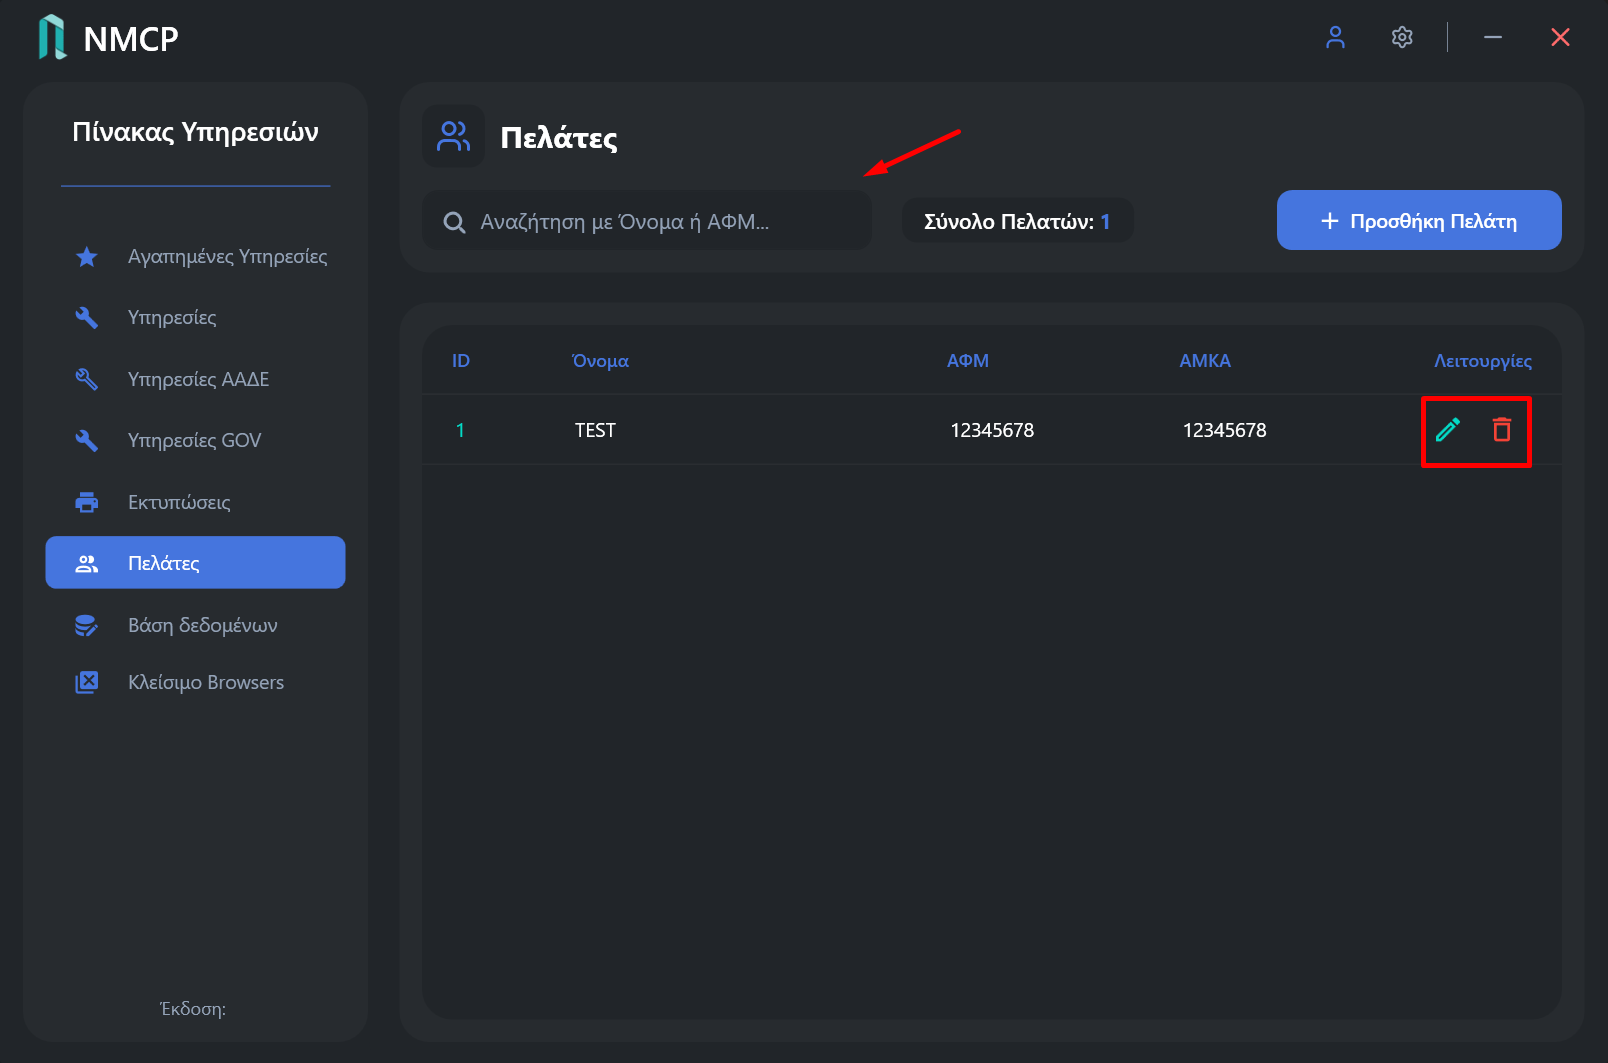
Task: Open settings via the gear icon
Action: (x=1402, y=38)
